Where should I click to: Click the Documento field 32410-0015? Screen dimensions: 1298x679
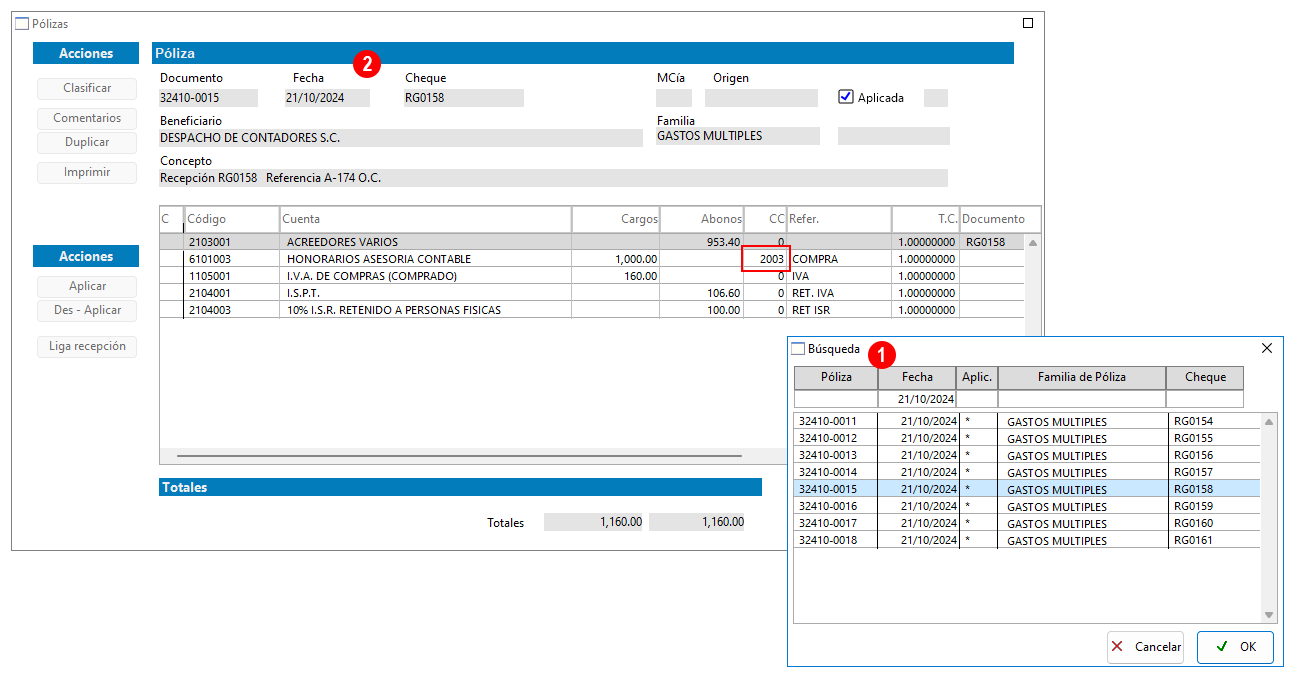[208, 98]
